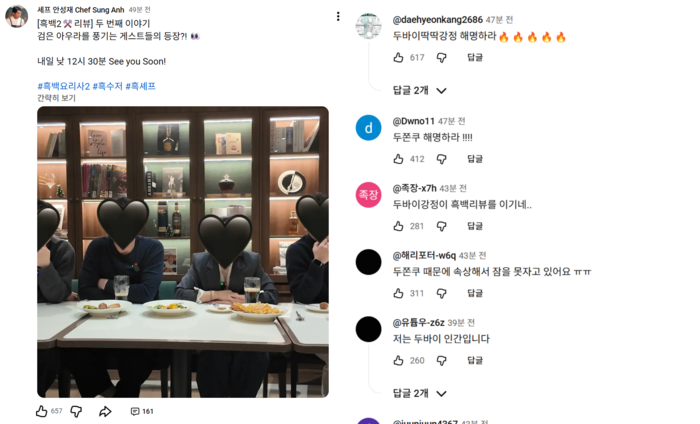Screen dimensions: 700x424
Task: Expand 2 replies under @유튬우-z6z comment
Action: point(419,393)
